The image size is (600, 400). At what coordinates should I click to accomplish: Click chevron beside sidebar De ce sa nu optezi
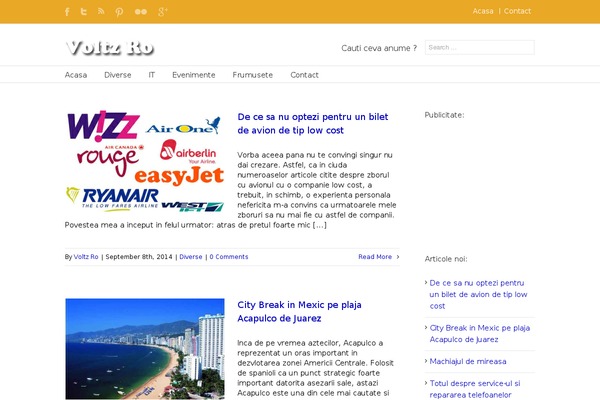pos(426,282)
